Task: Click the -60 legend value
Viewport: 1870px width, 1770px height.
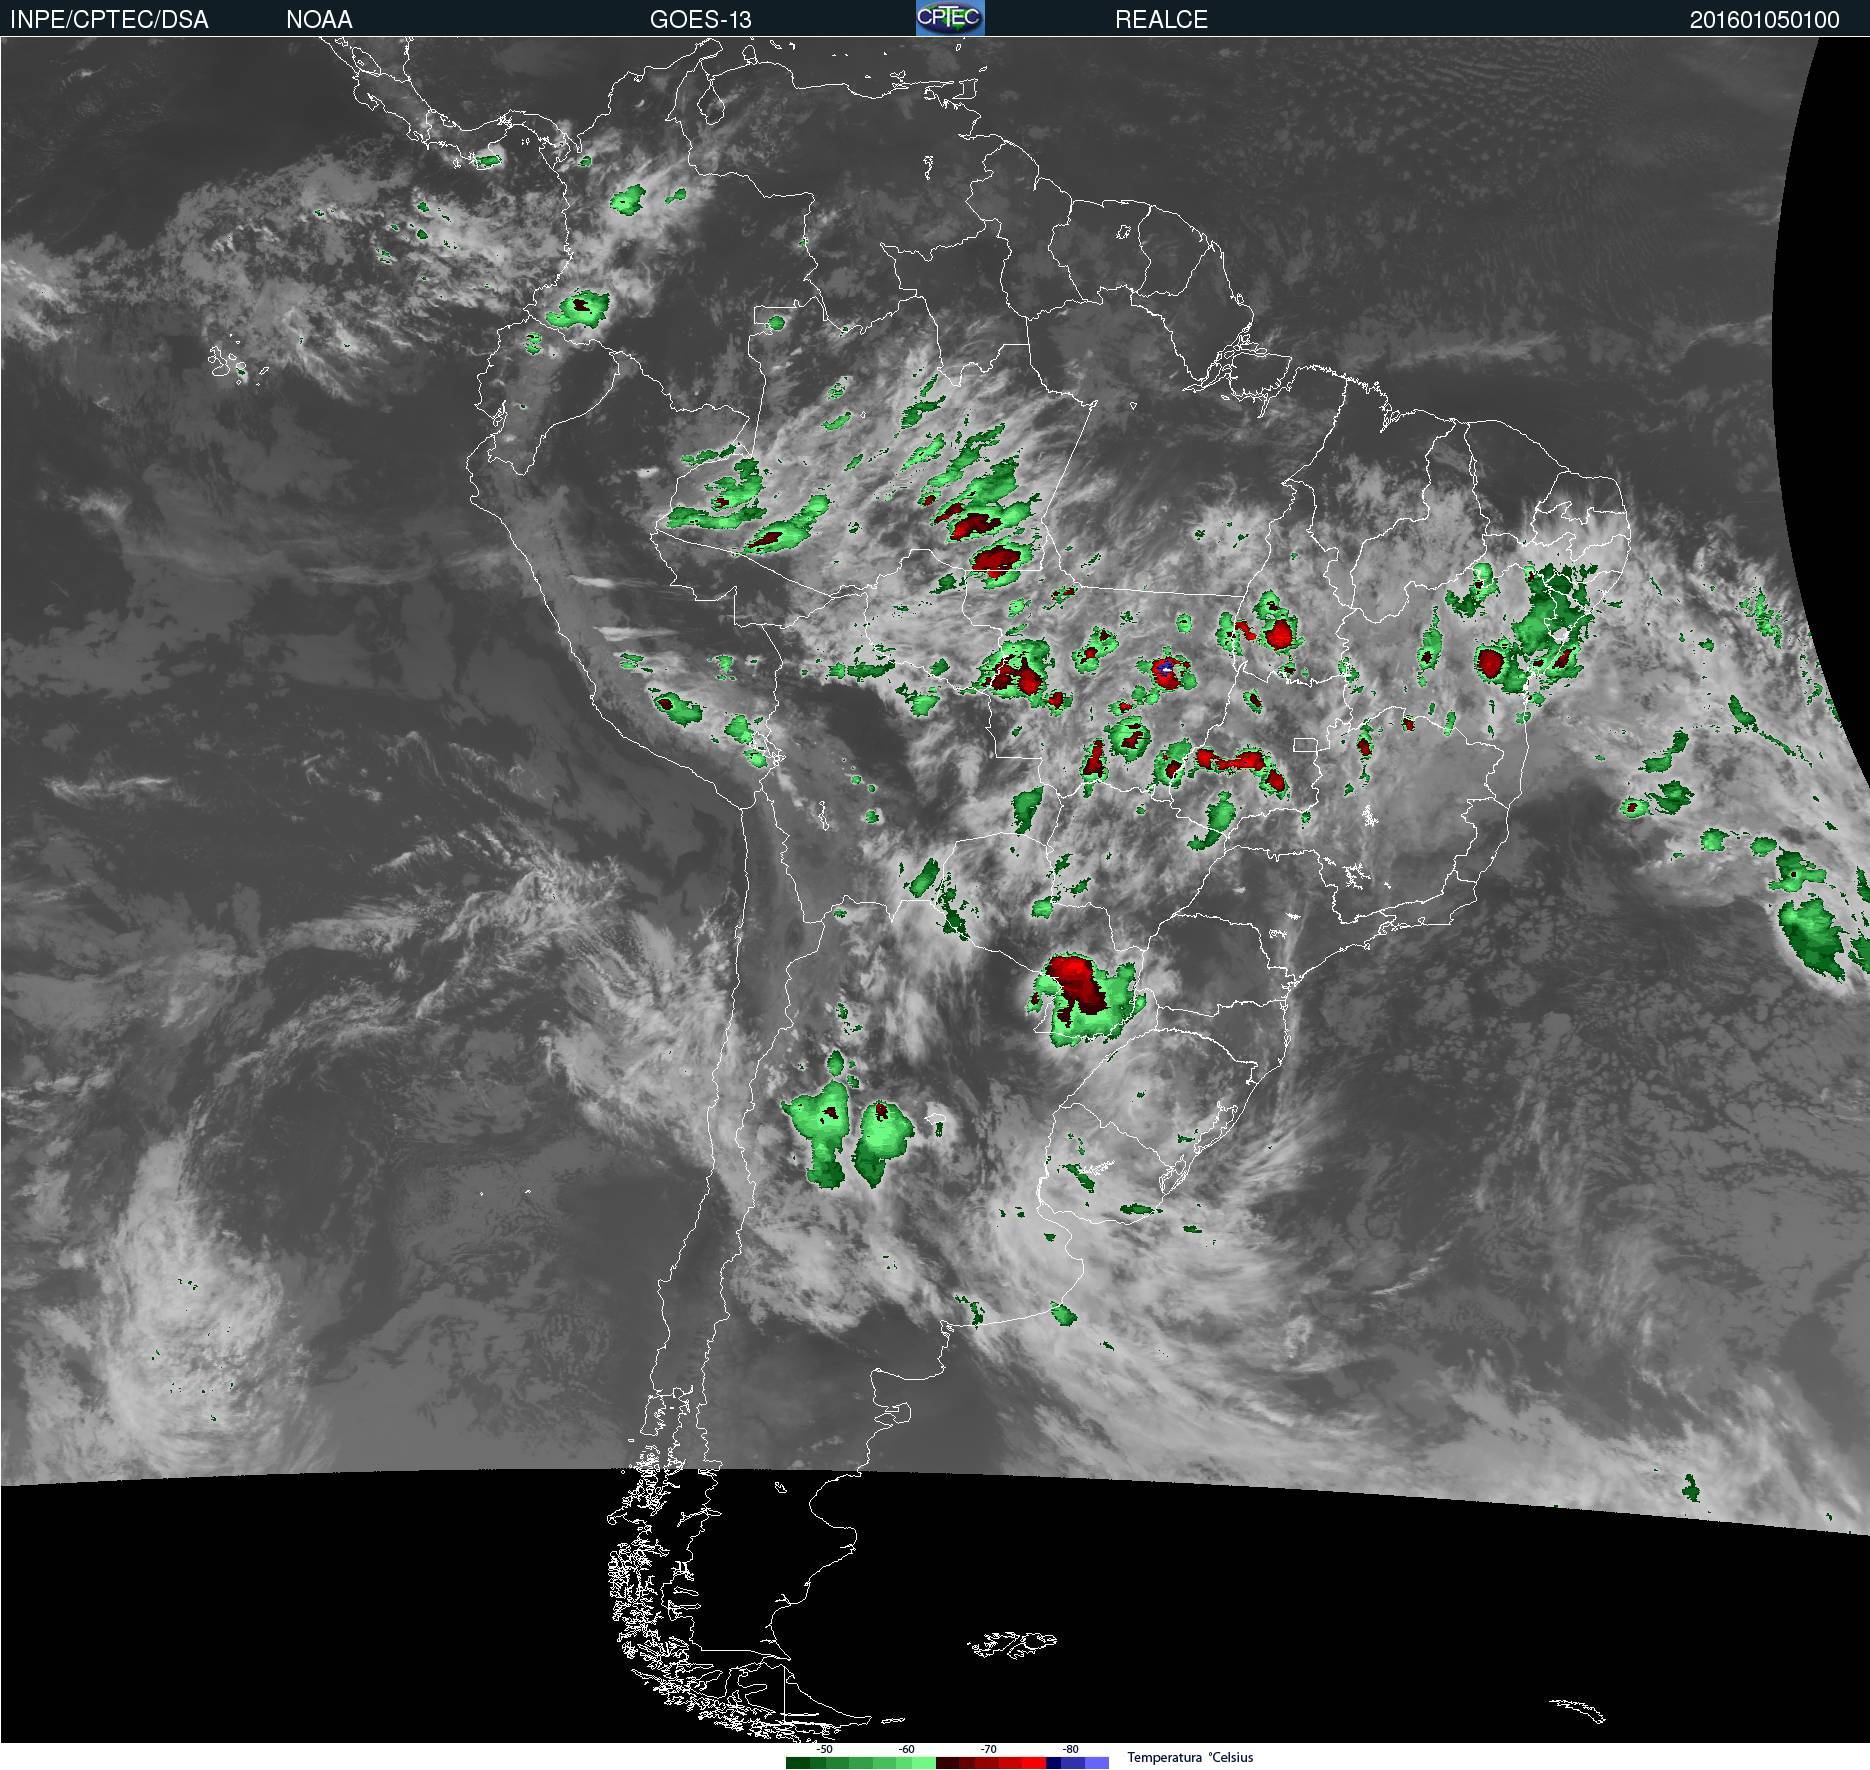Action: coord(906,1749)
